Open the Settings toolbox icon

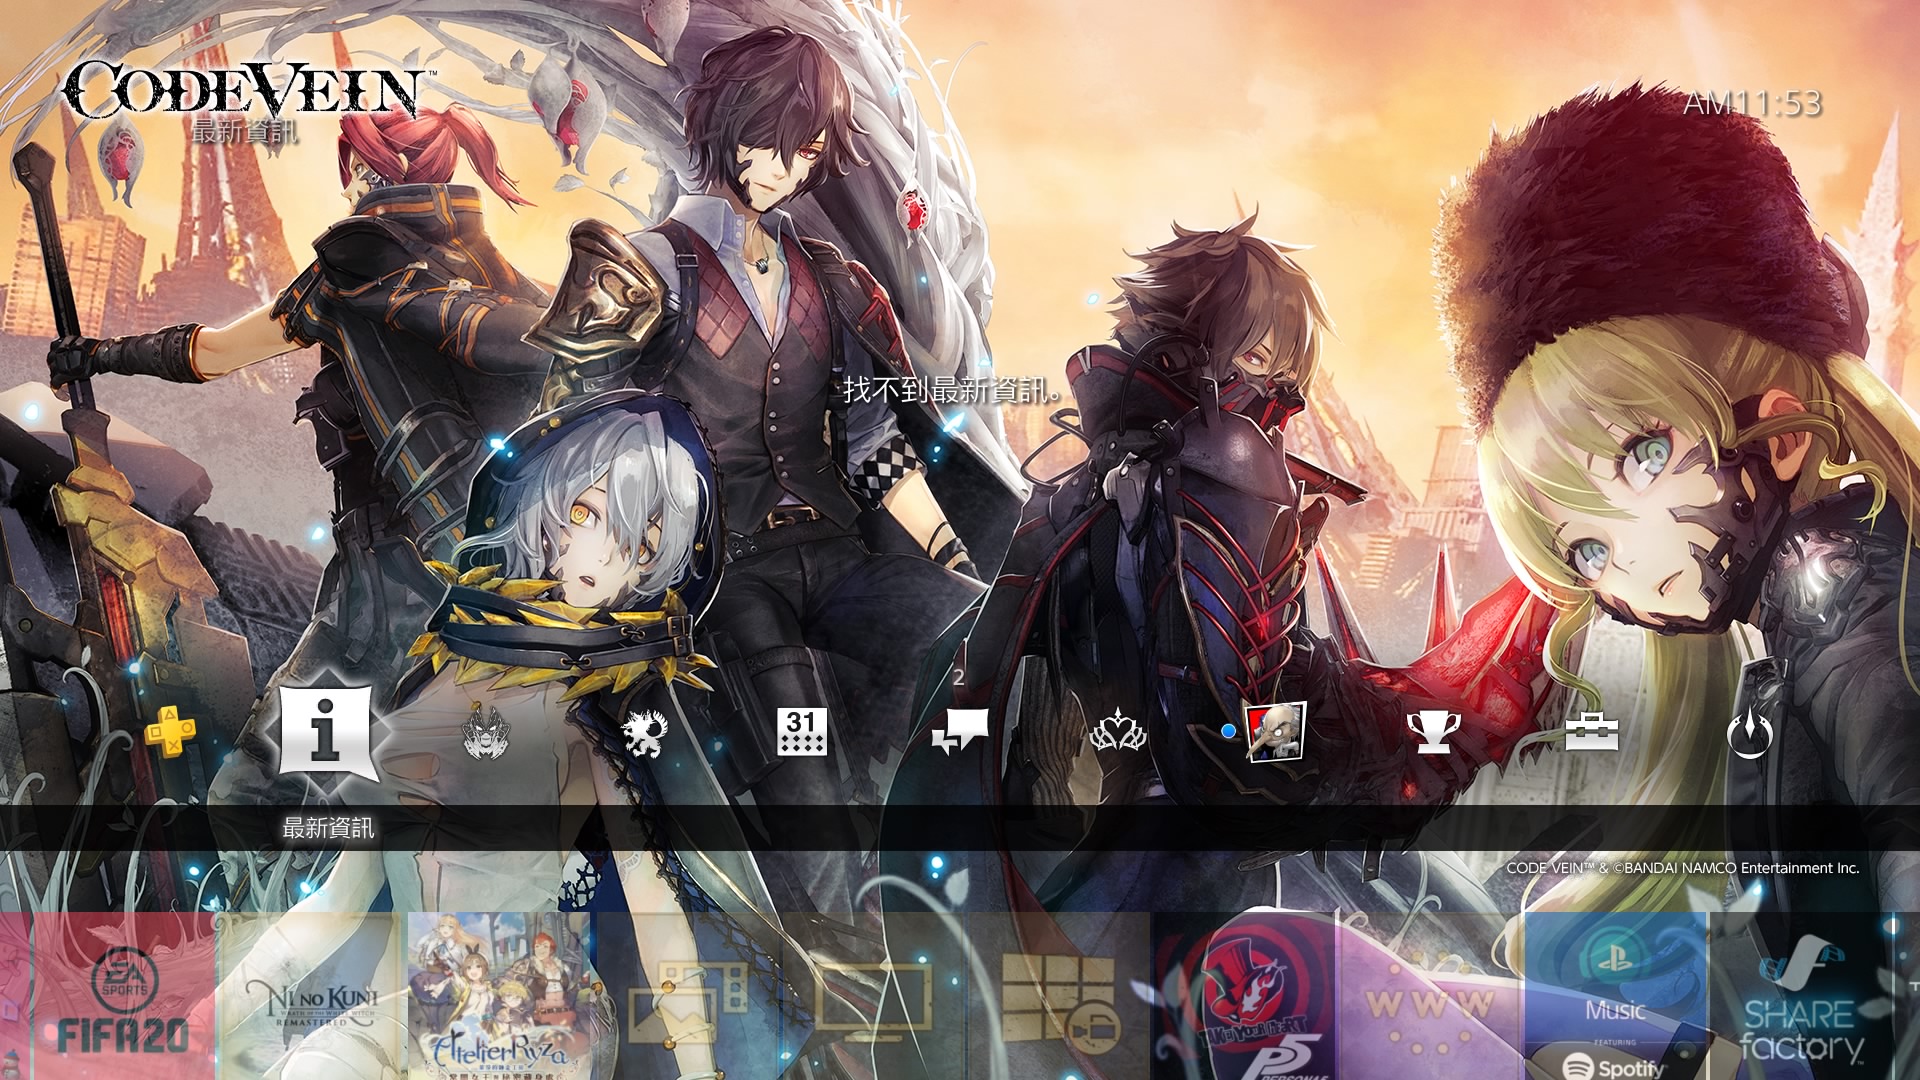pyautogui.click(x=1591, y=733)
